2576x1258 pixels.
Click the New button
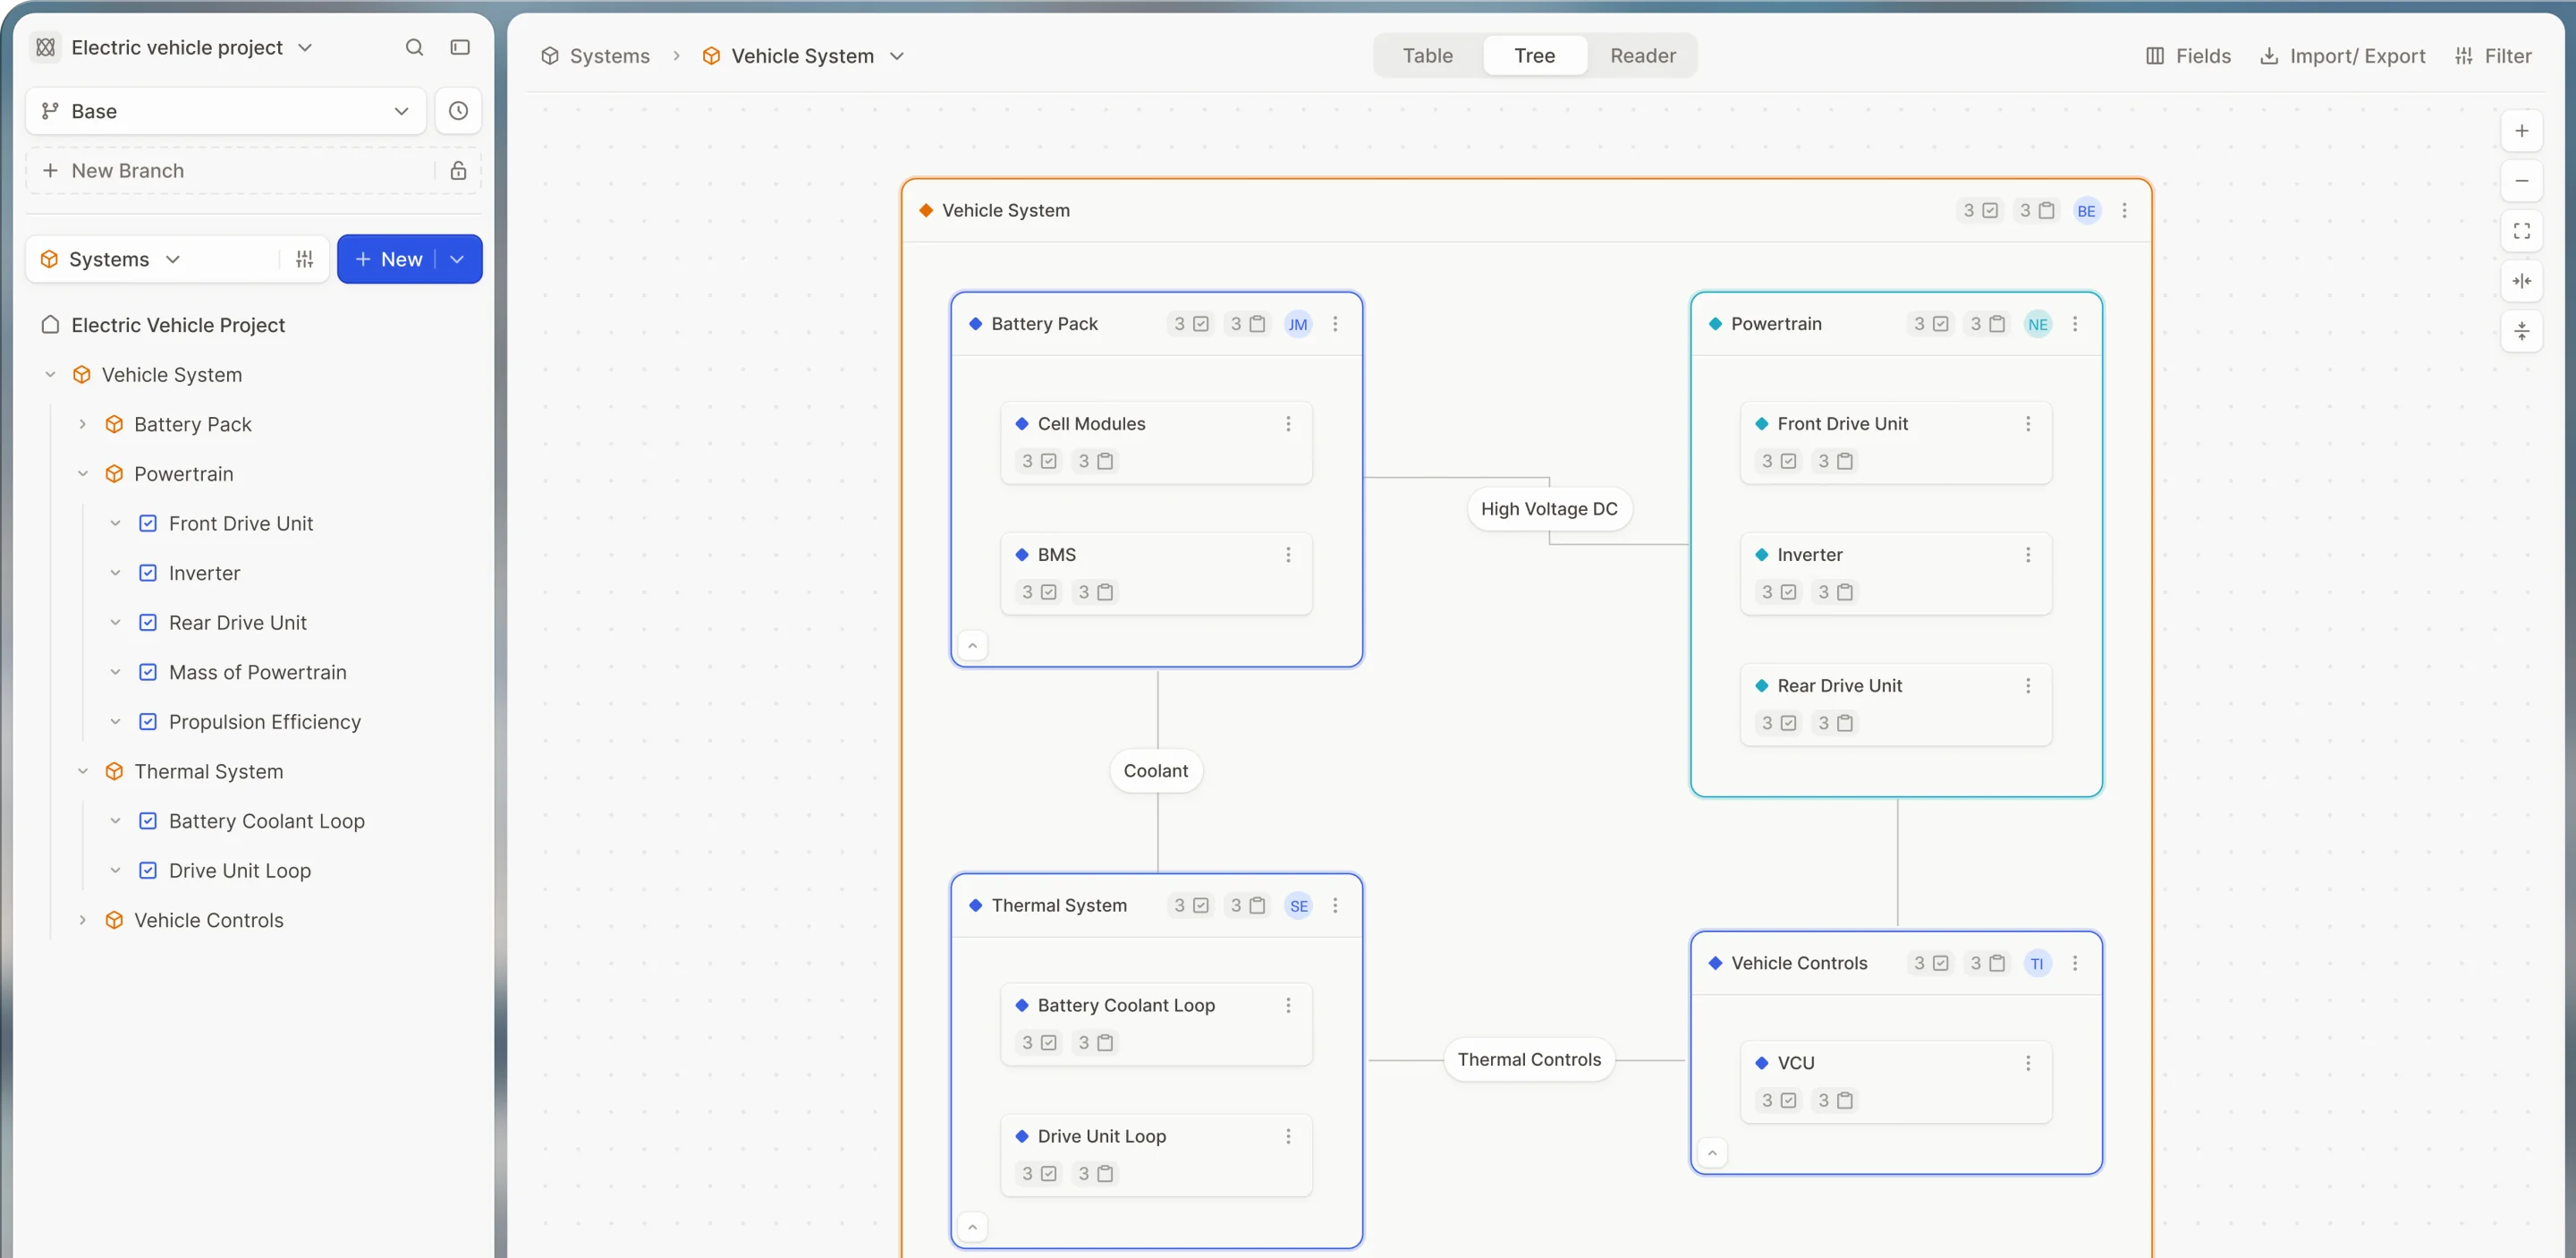(389, 259)
